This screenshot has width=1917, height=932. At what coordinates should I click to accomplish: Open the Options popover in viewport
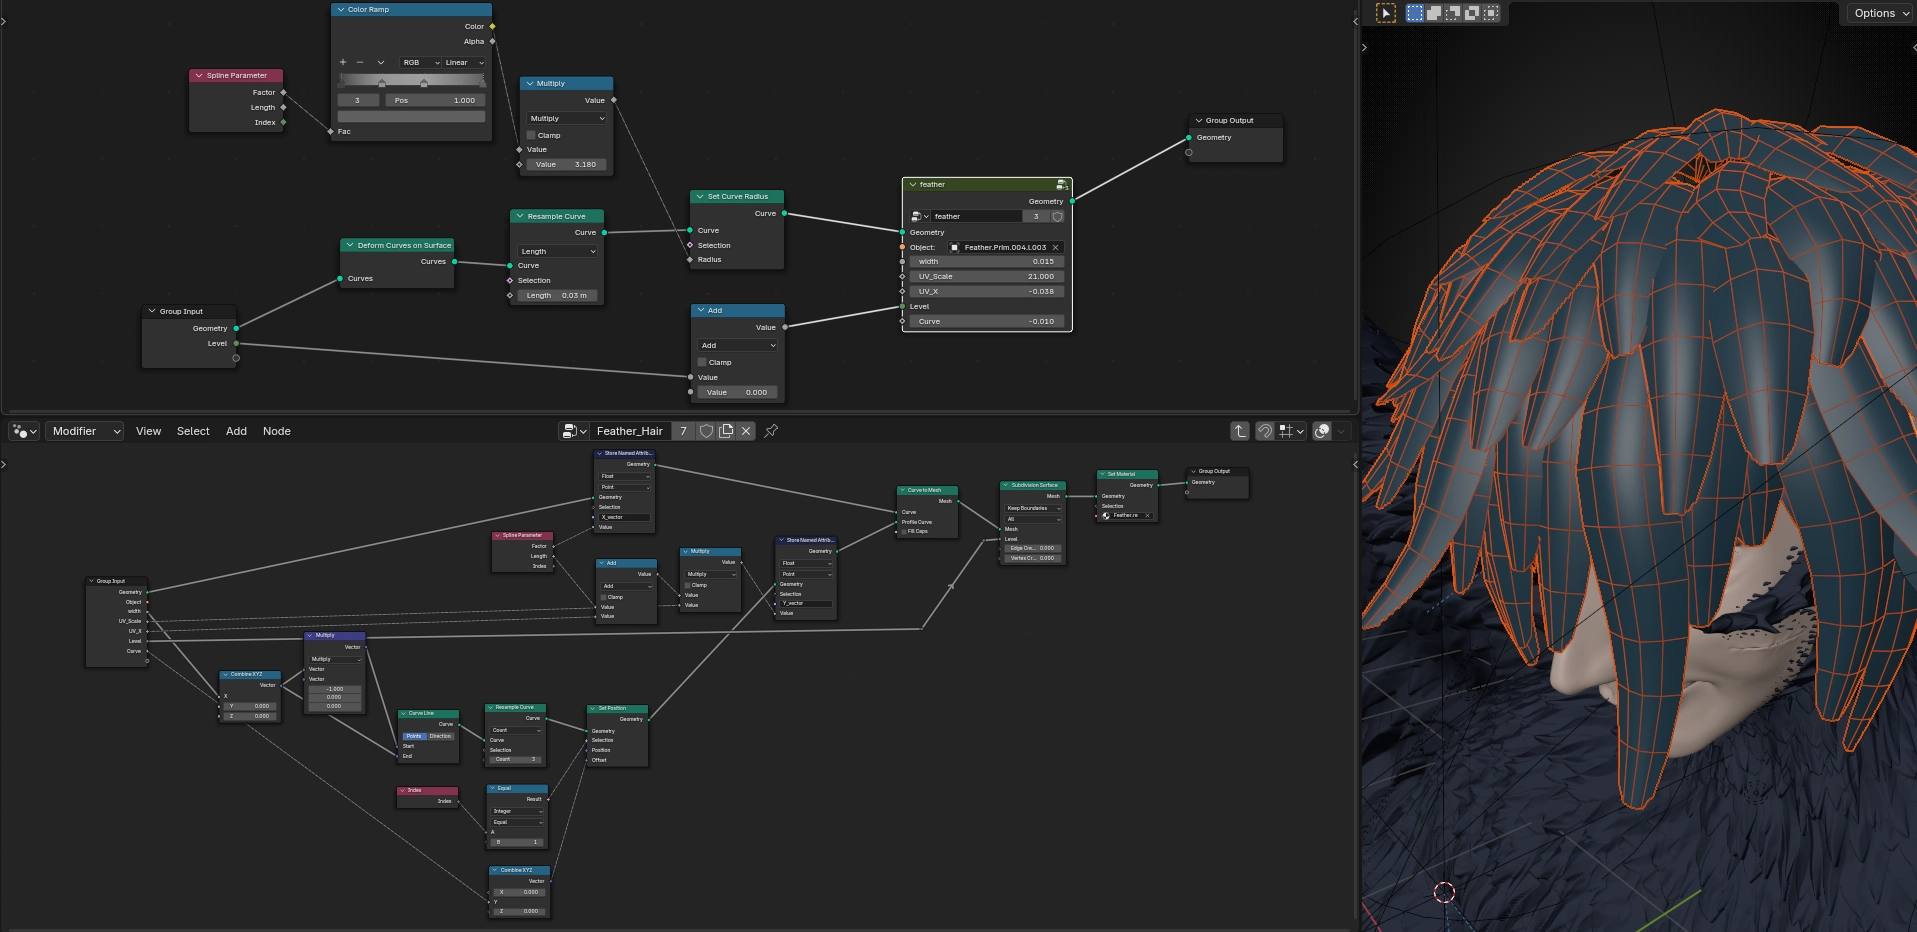tap(1878, 13)
